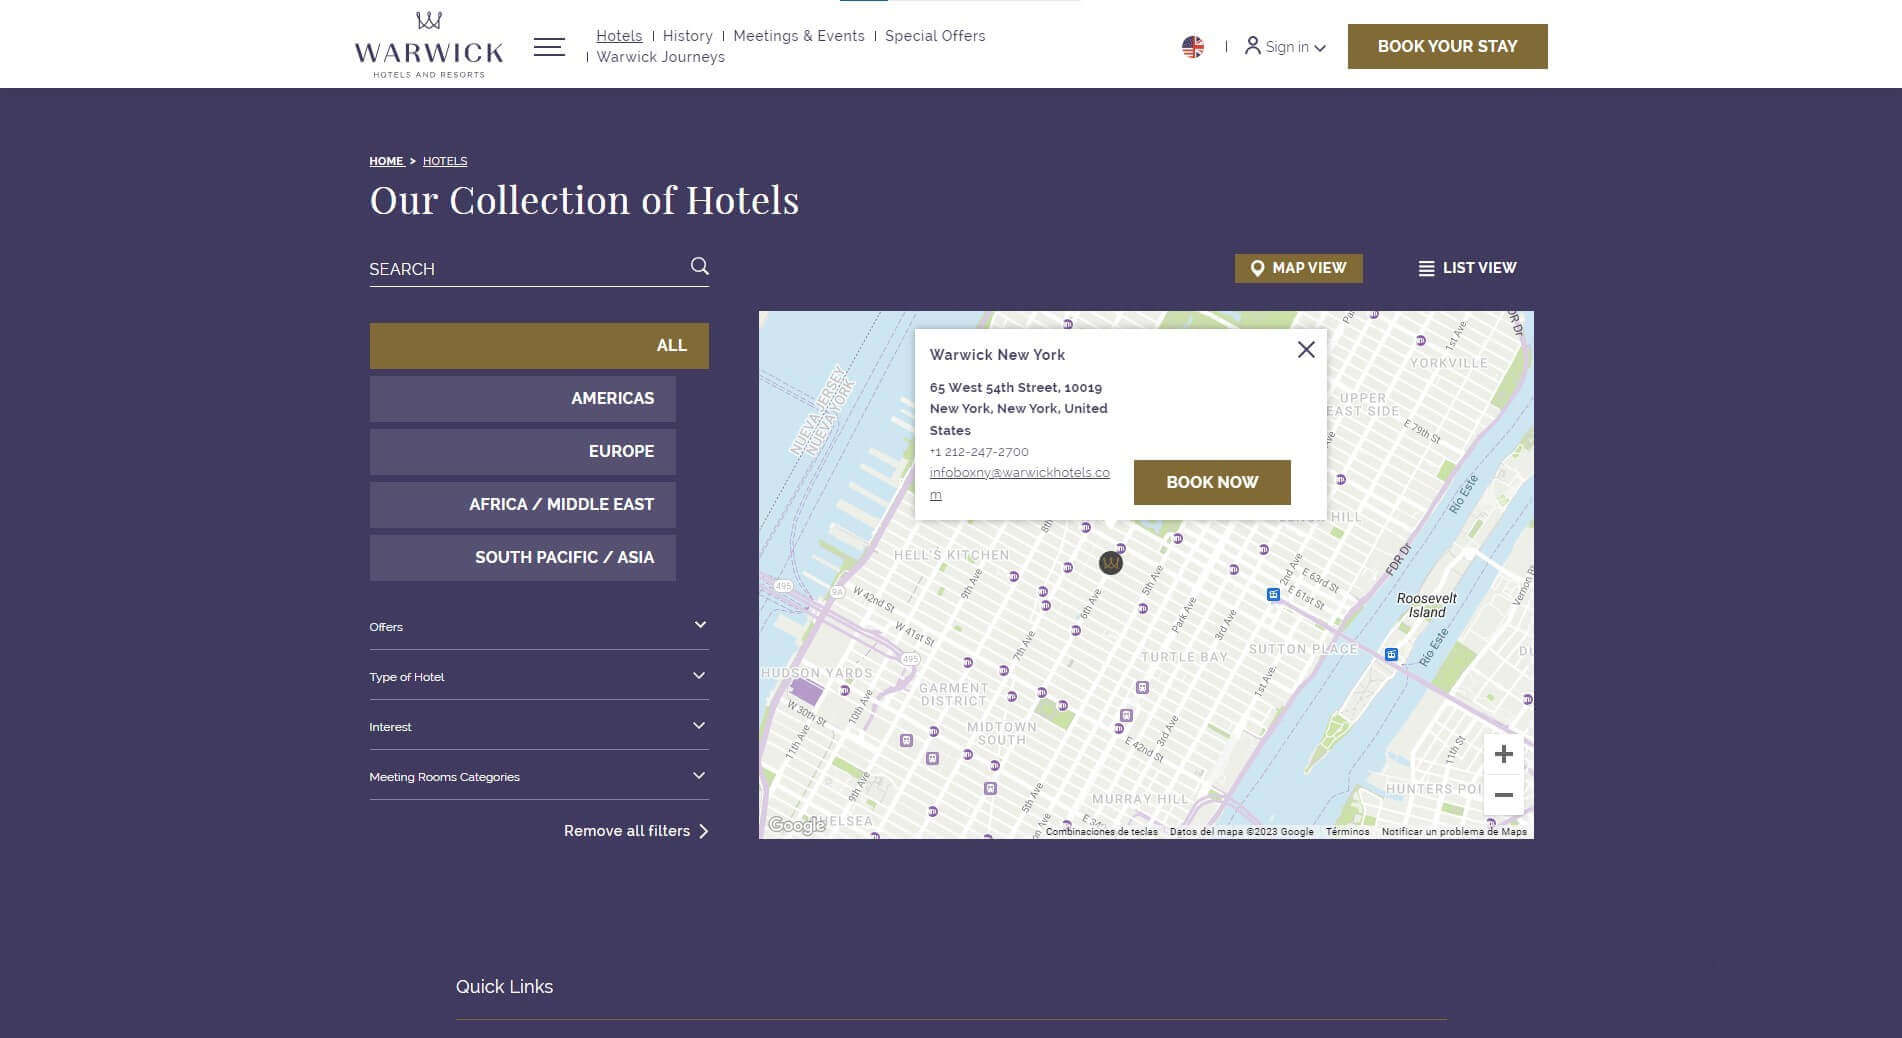The width and height of the screenshot is (1902, 1038).
Task: Switch to Map View
Action: [1298, 268]
